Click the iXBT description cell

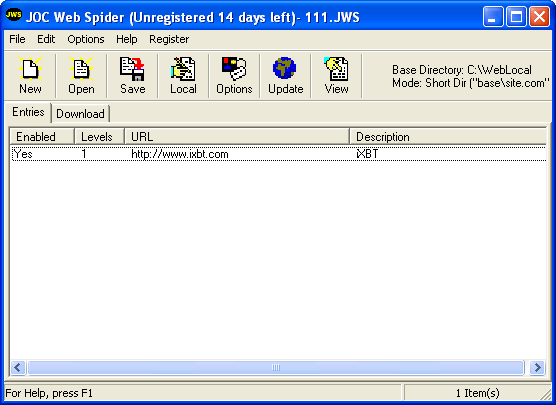point(367,154)
